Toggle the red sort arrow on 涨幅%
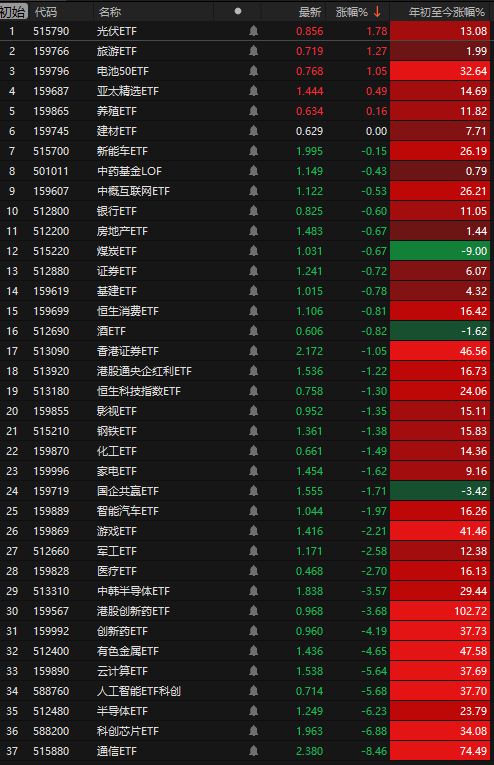Viewport: 494px width, 765px height. 377,12
